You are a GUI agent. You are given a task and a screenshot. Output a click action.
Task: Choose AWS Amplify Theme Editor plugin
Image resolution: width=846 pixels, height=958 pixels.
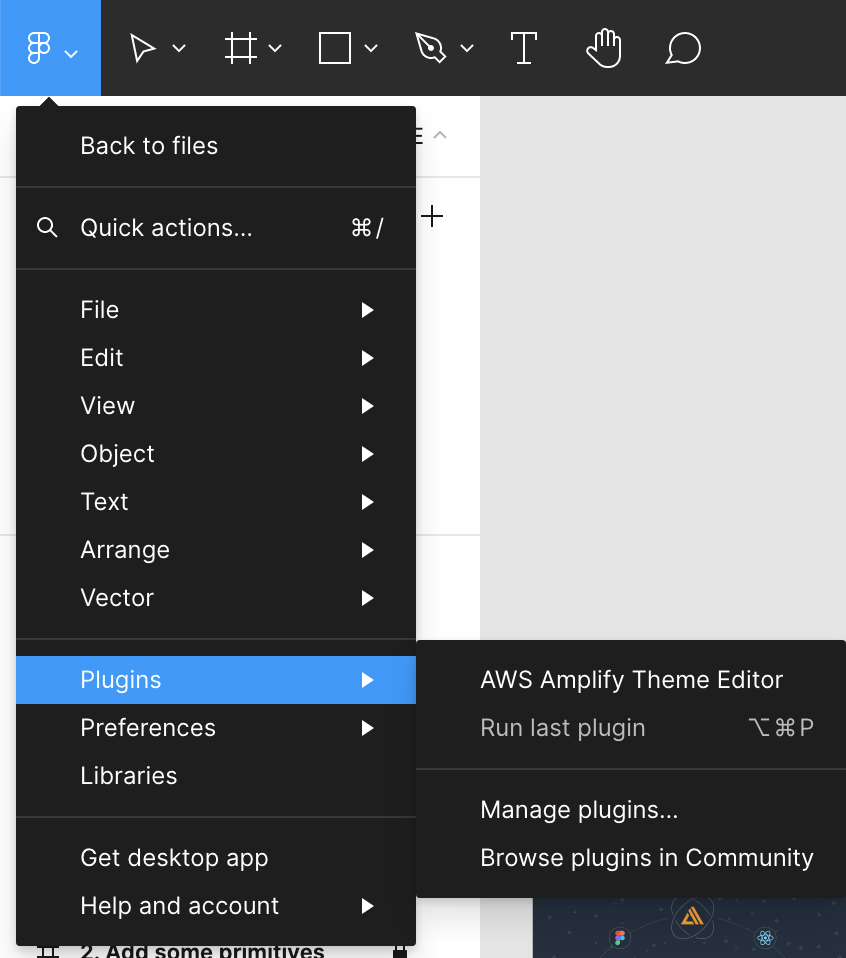[631, 679]
